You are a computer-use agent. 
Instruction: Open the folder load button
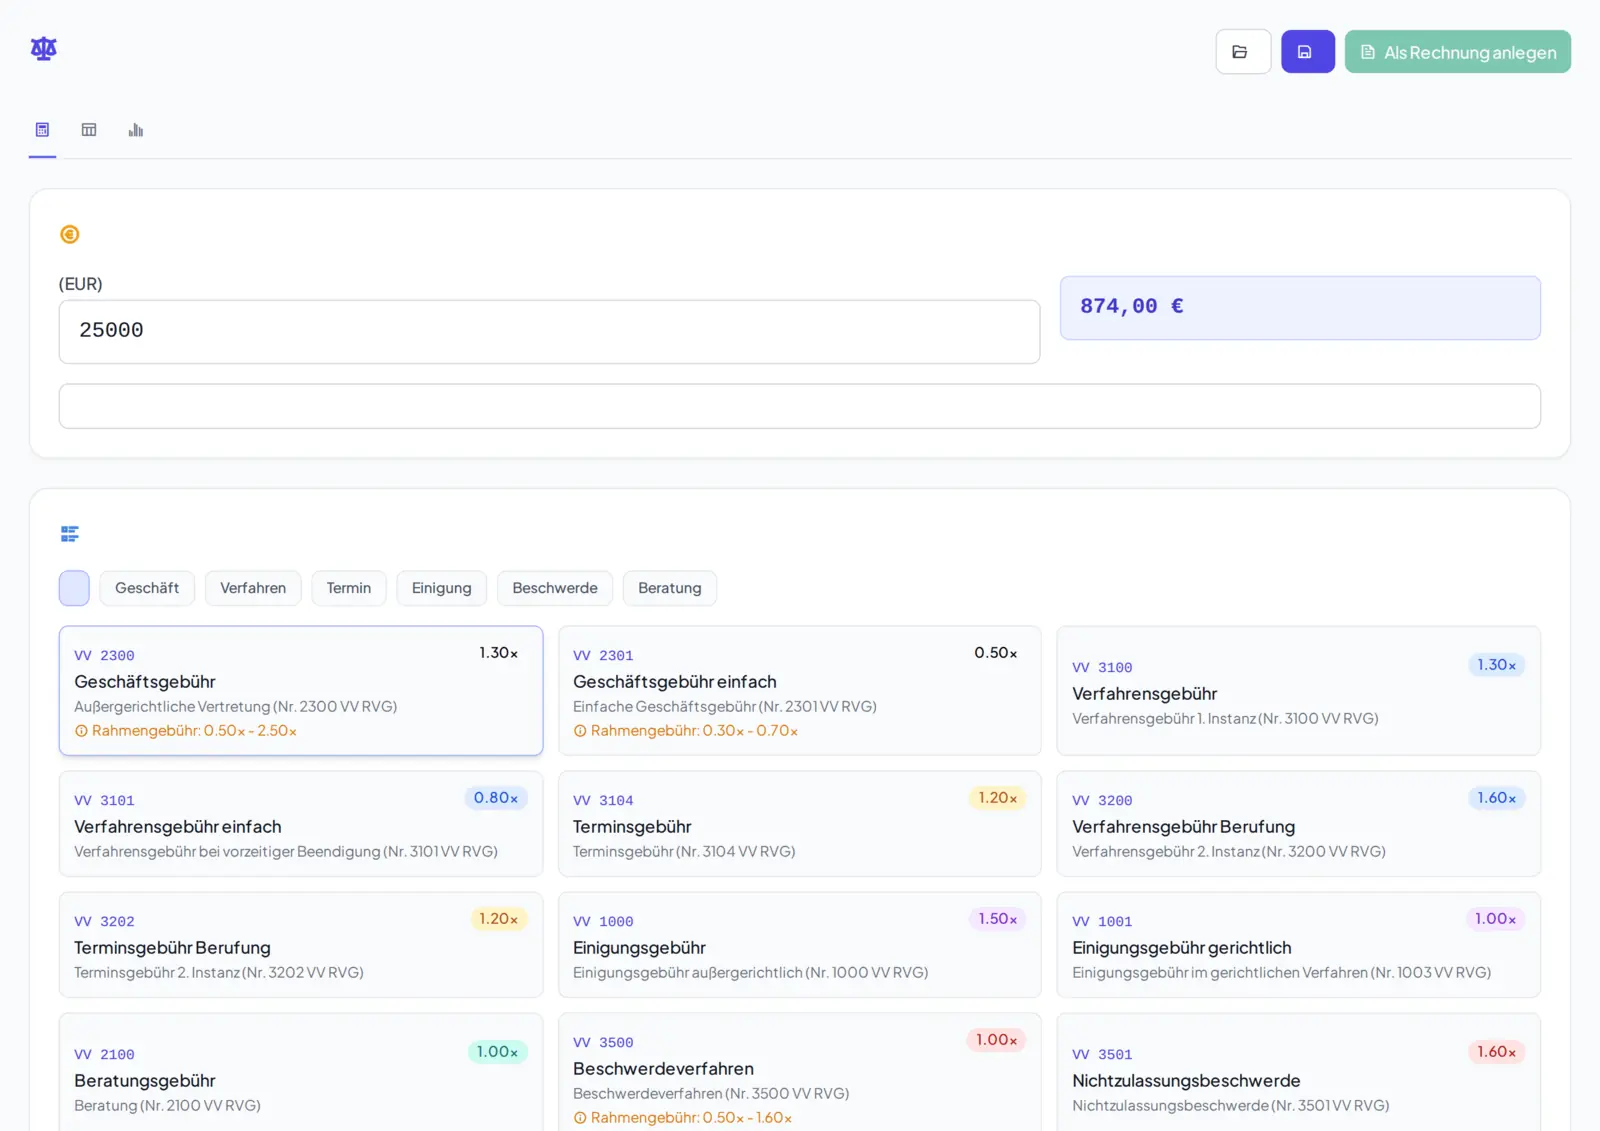(1243, 52)
